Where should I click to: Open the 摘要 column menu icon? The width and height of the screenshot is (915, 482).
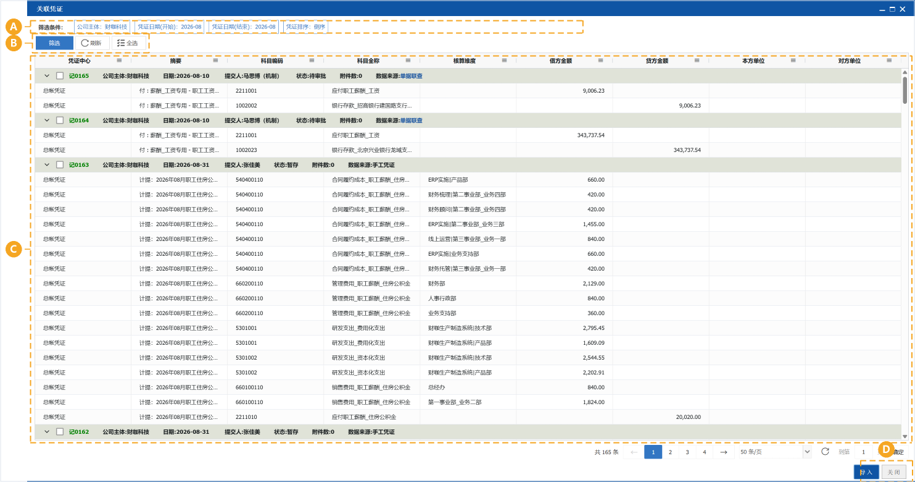coord(215,60)
